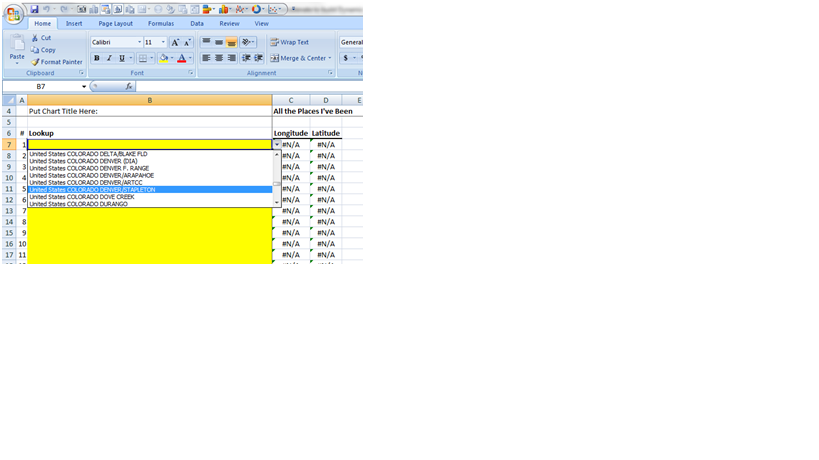Expand Merge & Center dropdown arrow
Image resolution: width=819 pixels, height=460 pixels.
click(330, 58)
